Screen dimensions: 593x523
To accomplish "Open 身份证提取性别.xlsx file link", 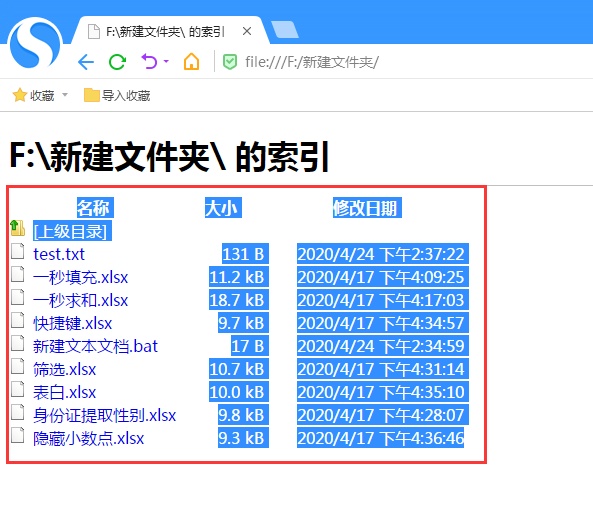I will pyautogui.click(x=104, y=416).
